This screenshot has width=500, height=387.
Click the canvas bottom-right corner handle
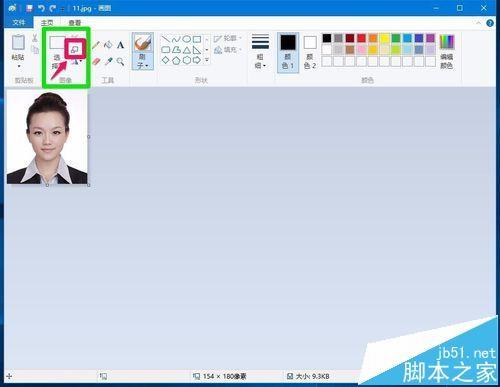click(89, 185)
